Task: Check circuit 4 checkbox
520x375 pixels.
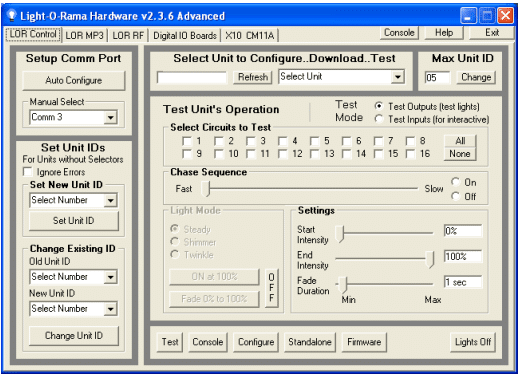Action: tap(283, 141)
